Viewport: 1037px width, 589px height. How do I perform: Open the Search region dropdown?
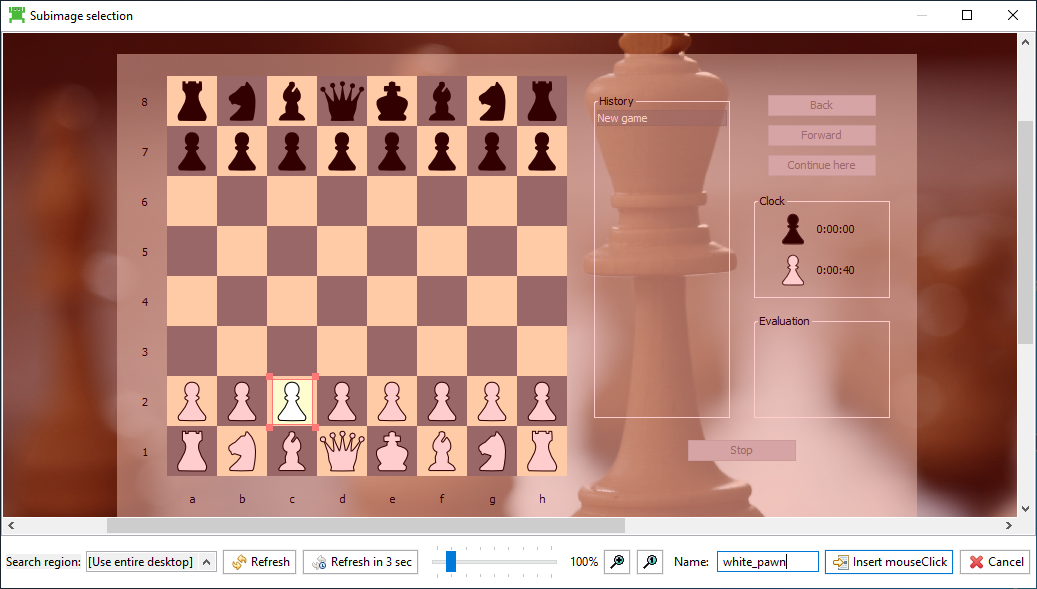coord(151,562)
